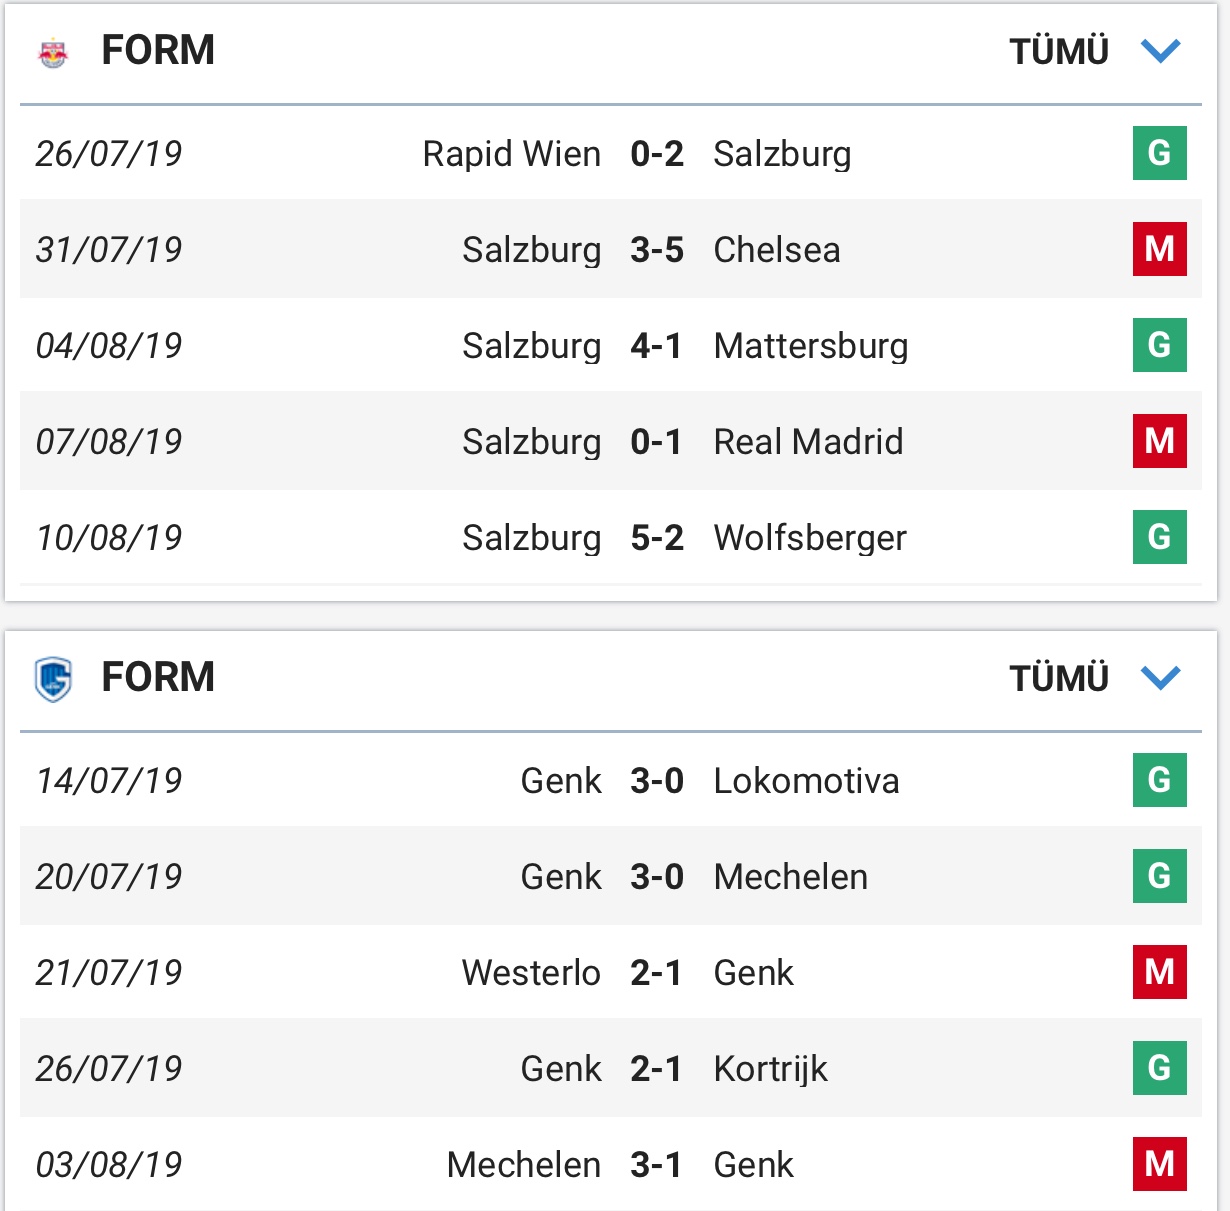Click green G badge on Kortrijk row
Screen dimensions: 1230x1211
pos(1159,1068)
